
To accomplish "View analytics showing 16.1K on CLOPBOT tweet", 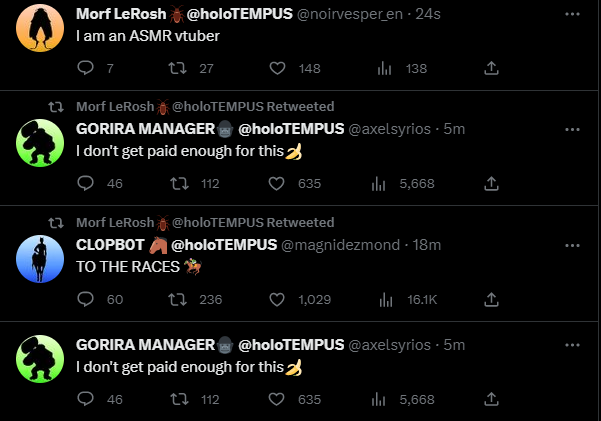I will pos(386,300).
